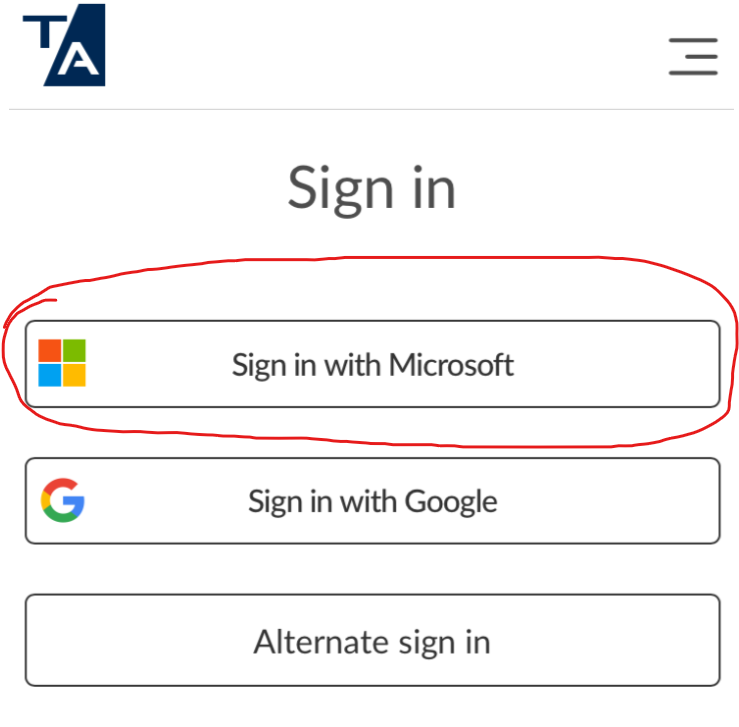
Task: Click the Google G logo
Action: [x=63, y=500]
